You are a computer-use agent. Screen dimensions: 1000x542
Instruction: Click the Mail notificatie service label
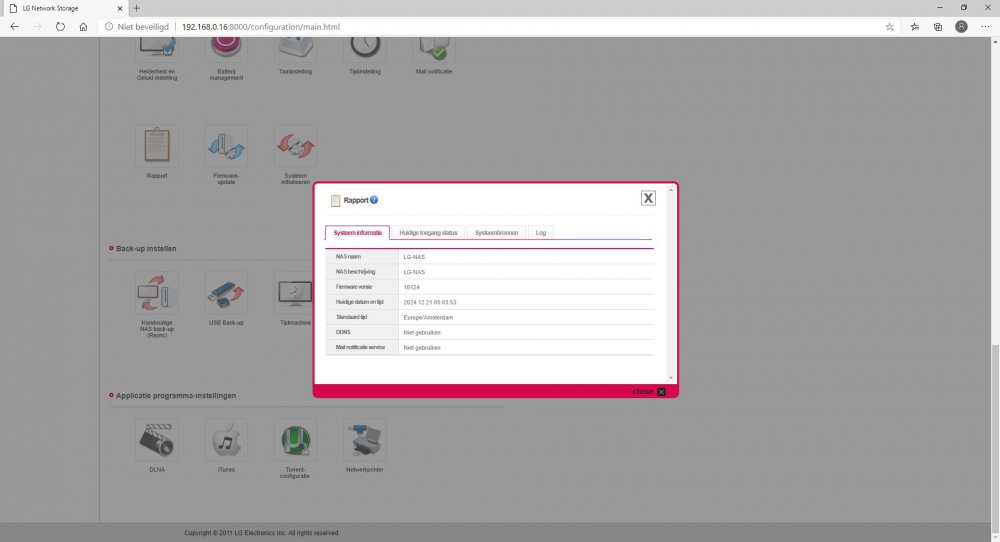click(x=360, y=348)
